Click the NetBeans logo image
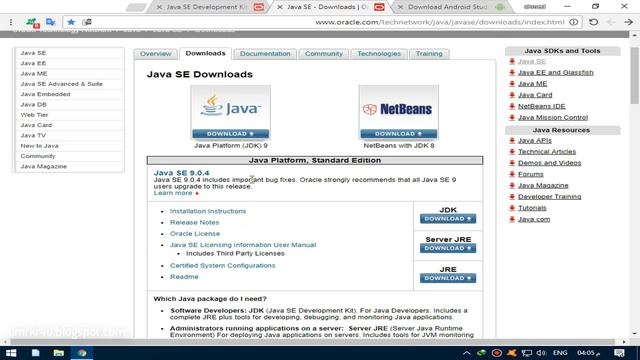The height and width of the screenshot is (360, 640). click(x=399, y=107)
